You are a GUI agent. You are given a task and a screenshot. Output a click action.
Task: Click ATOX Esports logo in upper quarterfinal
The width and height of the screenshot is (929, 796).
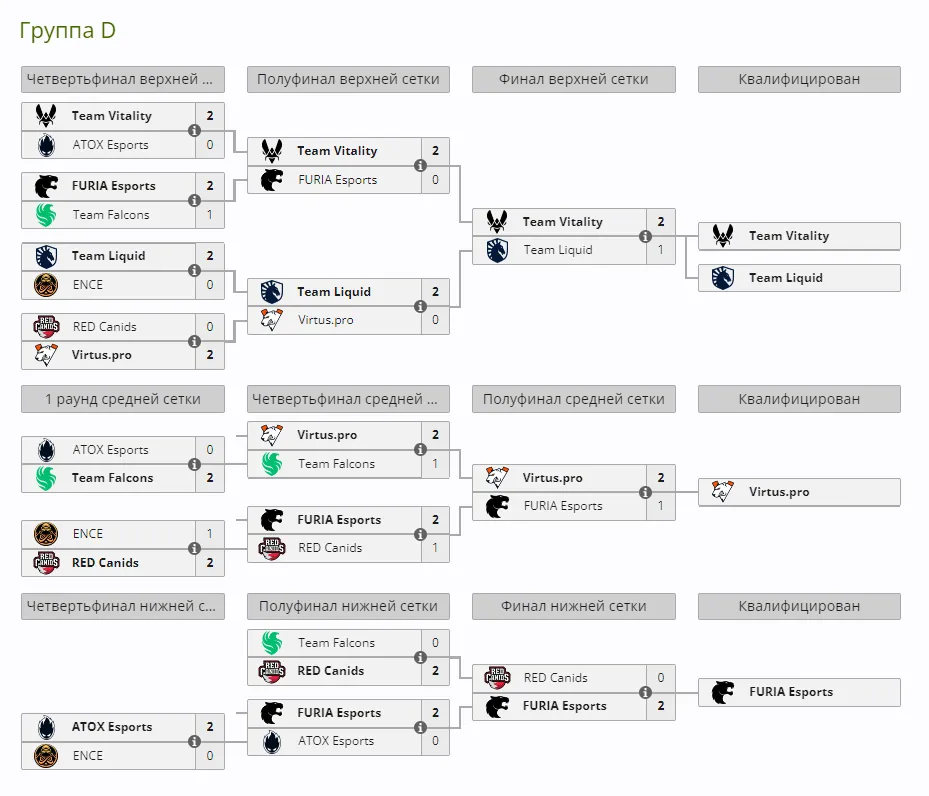[46, 145]
